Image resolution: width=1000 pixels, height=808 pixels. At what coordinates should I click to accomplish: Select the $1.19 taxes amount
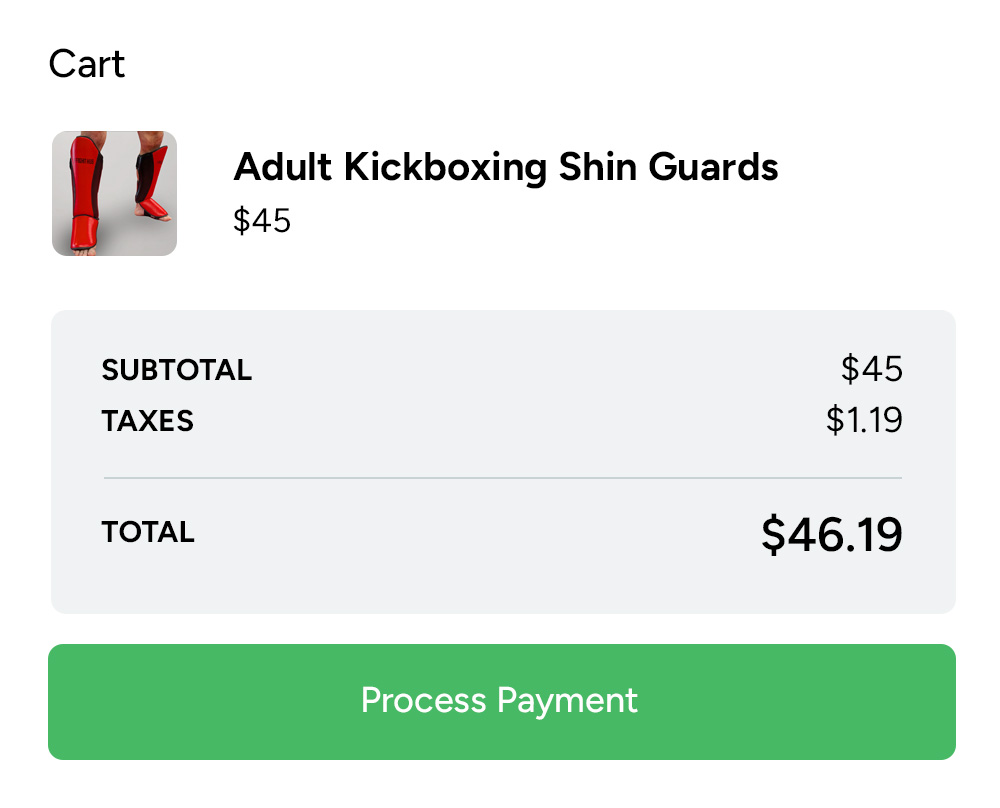pos(864,420)
